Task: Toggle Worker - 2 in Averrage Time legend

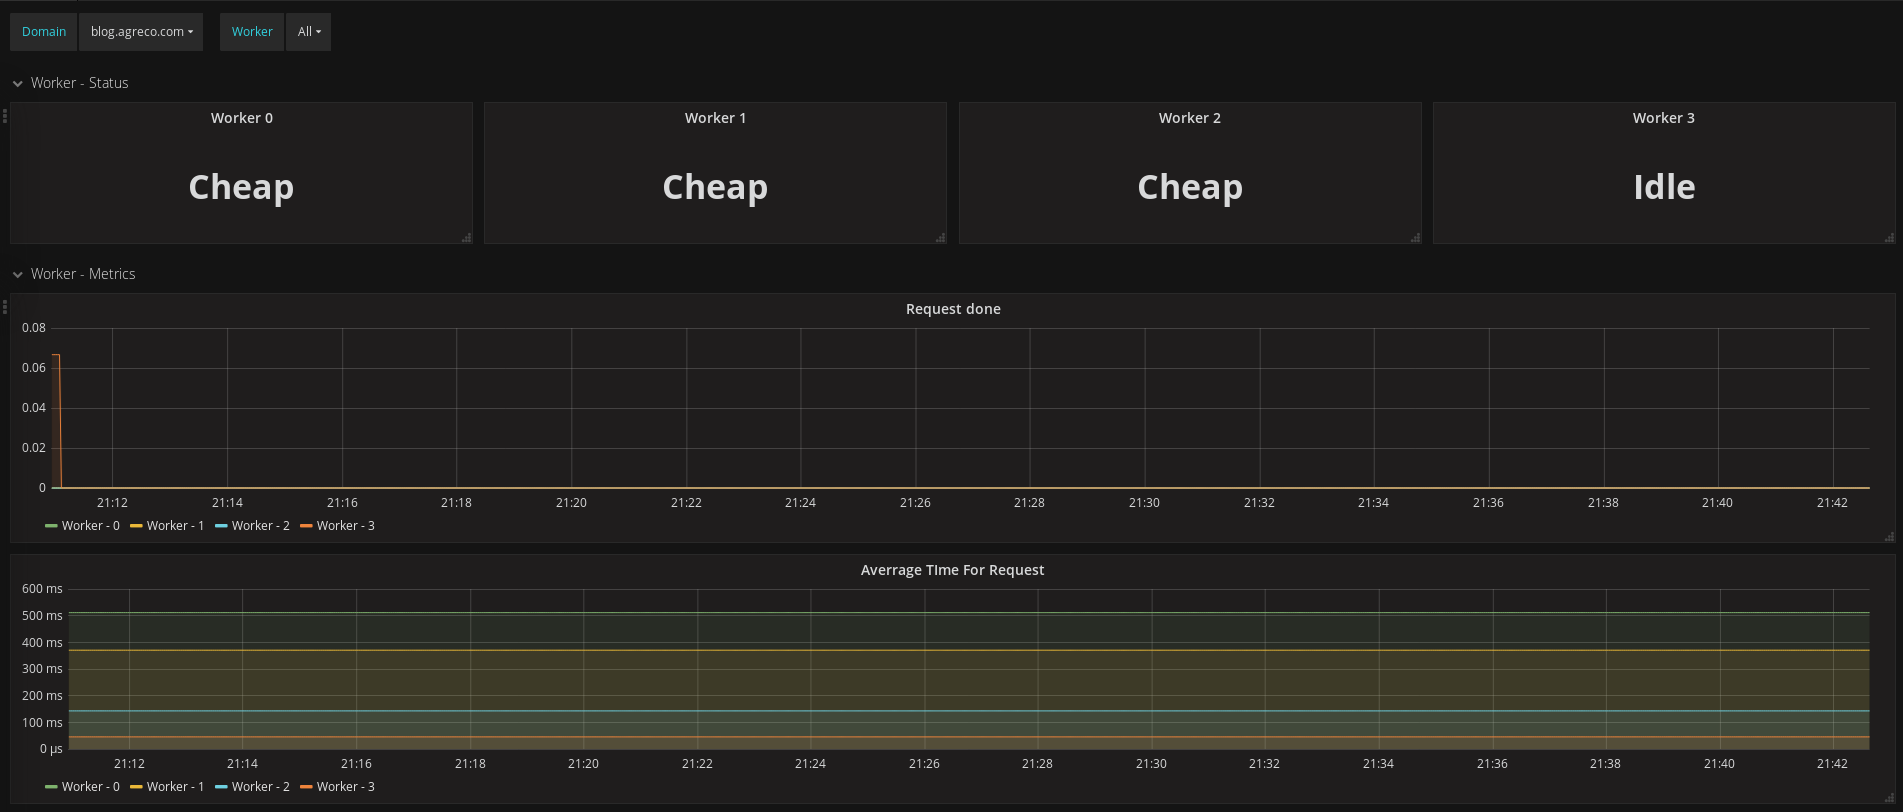Action: coord(261,787)
